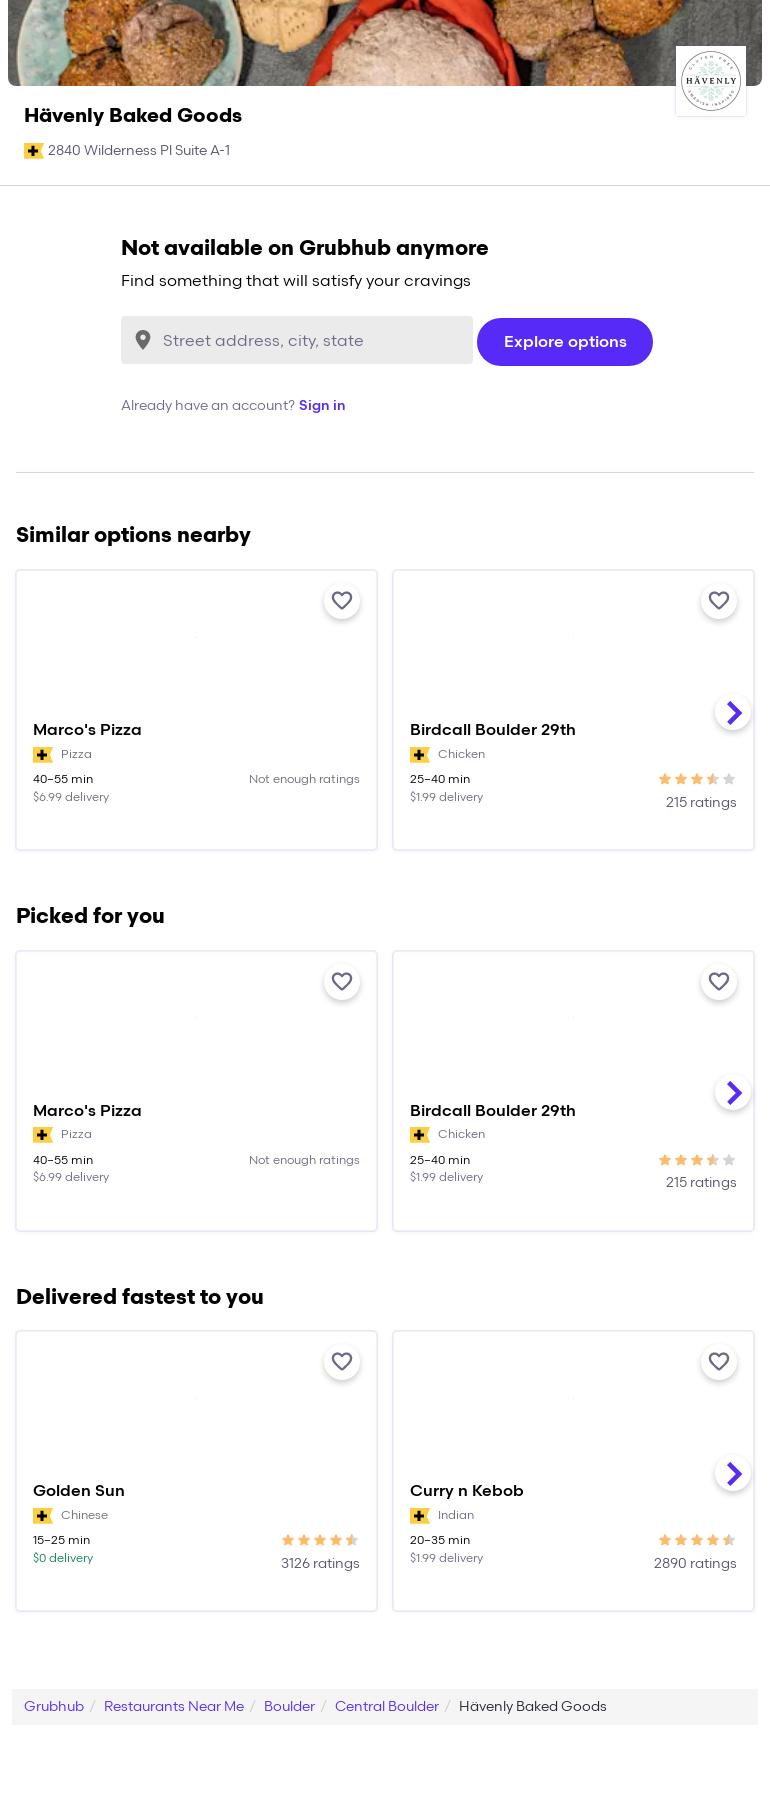The height and width of the screenshot is (1795, 770).
Task: Open the Sign in link
Action: click(322, 405)
